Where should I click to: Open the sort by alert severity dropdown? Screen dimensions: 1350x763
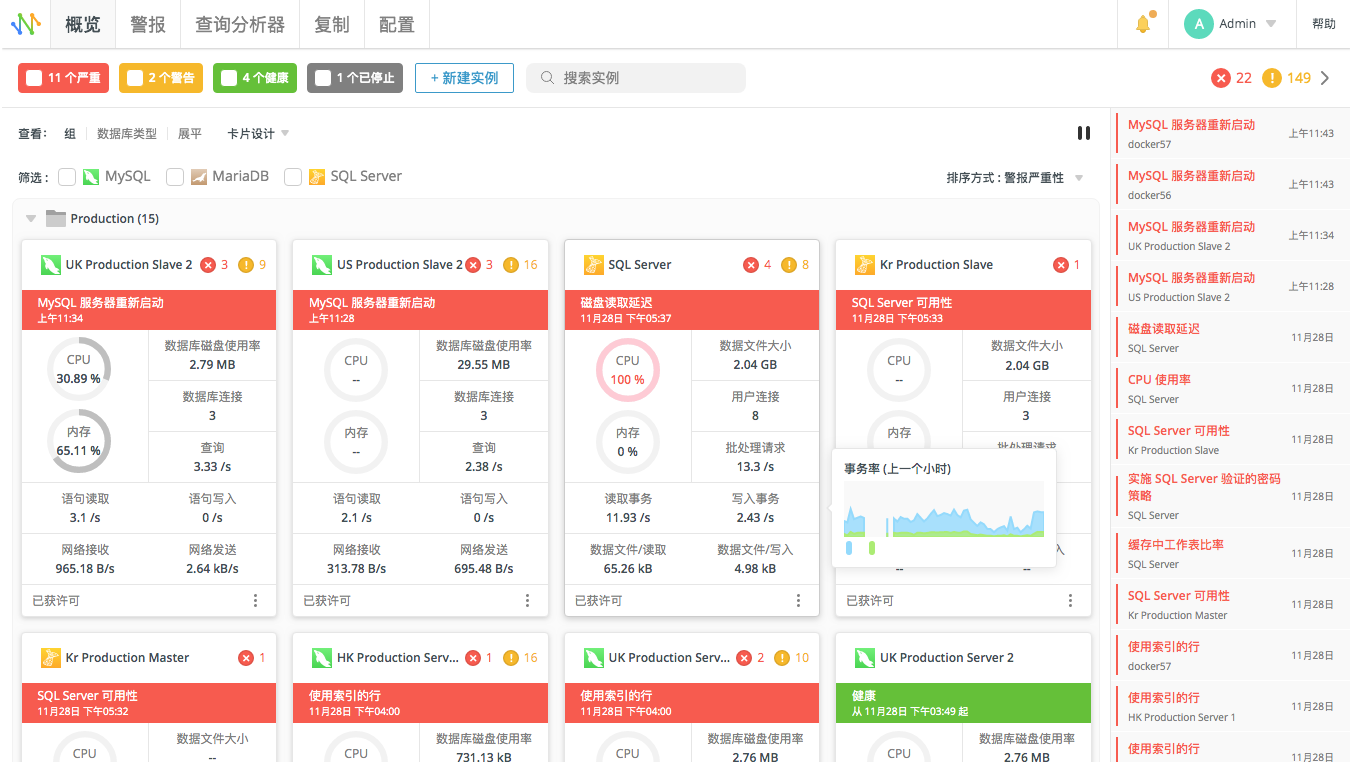(x=1014, y=178)
